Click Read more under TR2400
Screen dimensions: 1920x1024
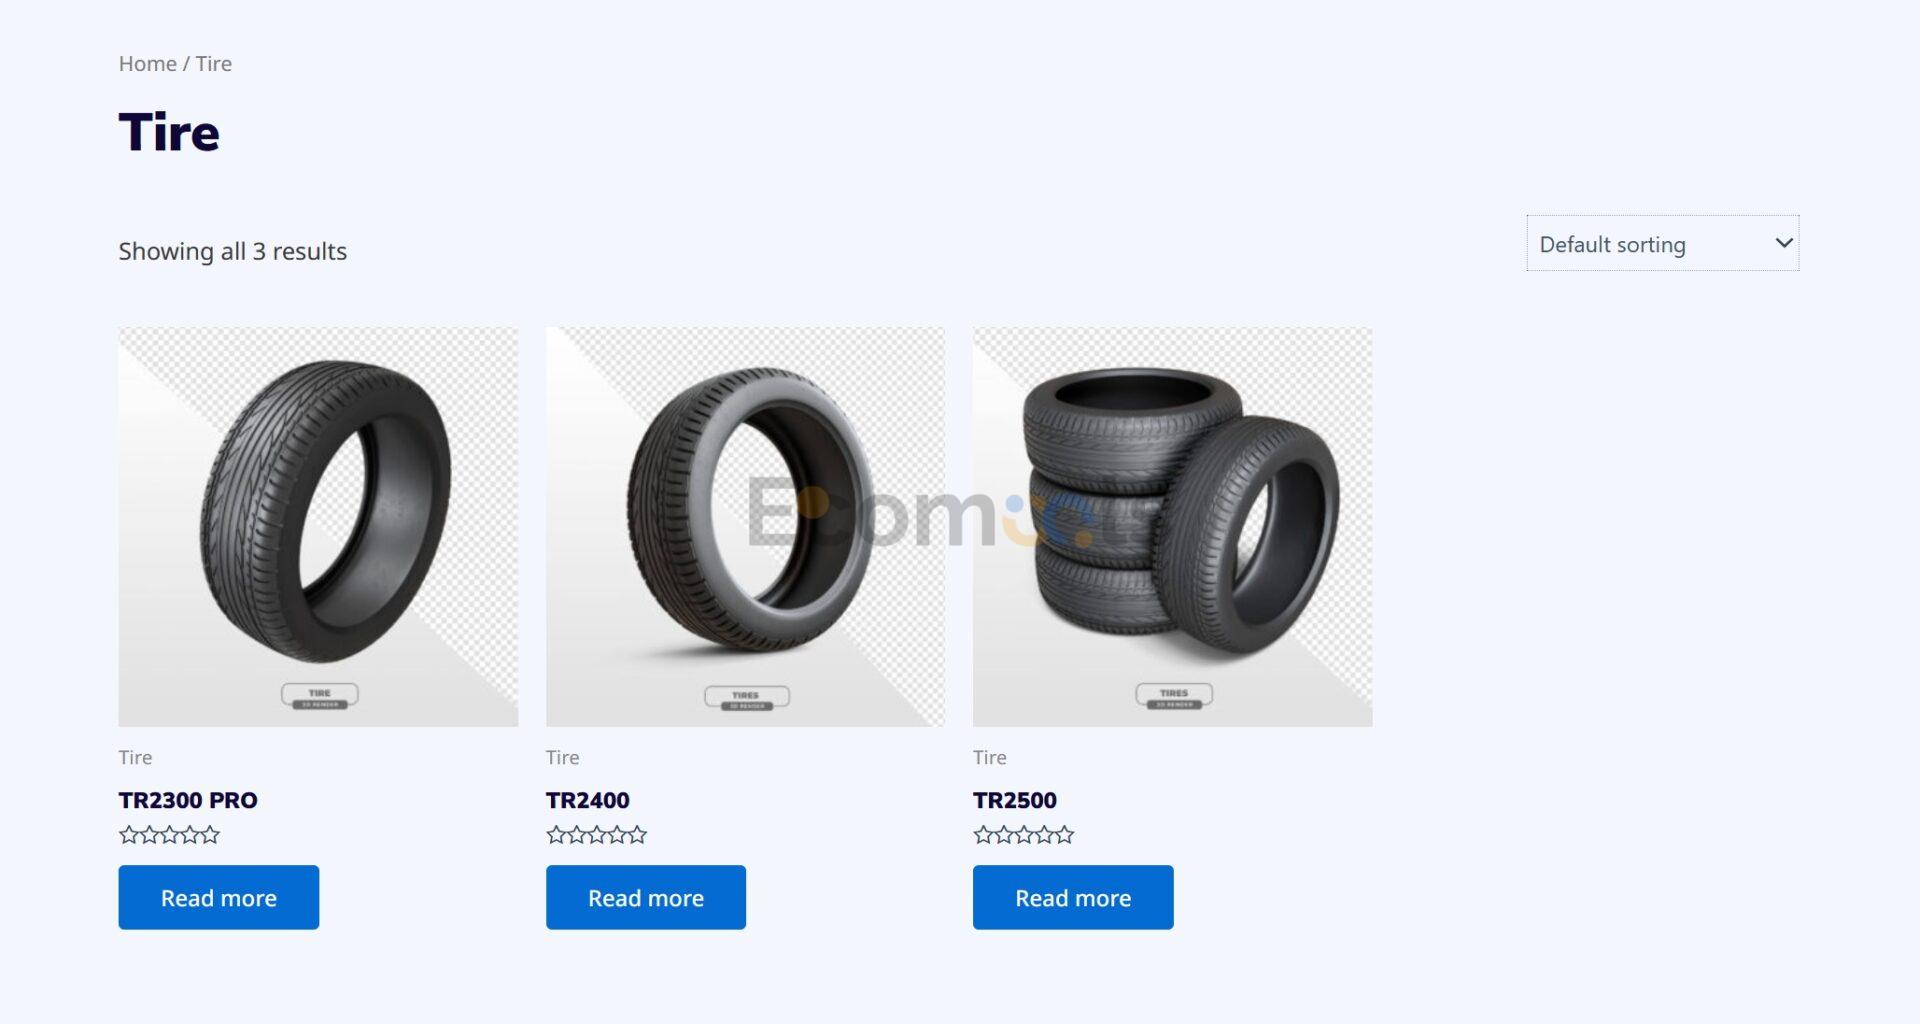(x=646, y=897)
